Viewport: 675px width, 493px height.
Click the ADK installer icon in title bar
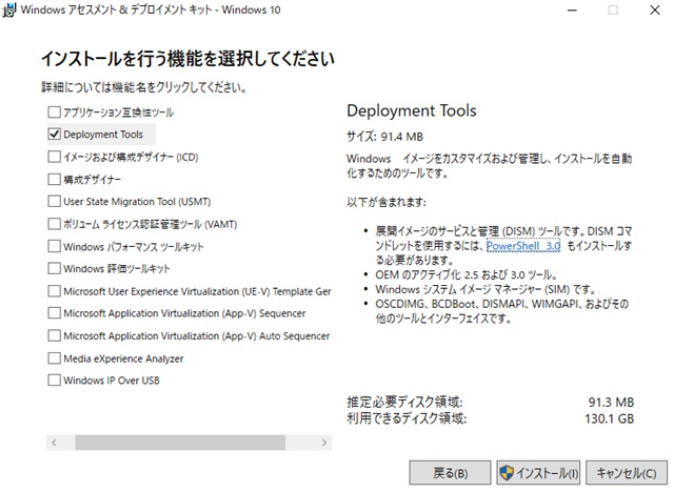pyautogui.click(x=10, y=10)
